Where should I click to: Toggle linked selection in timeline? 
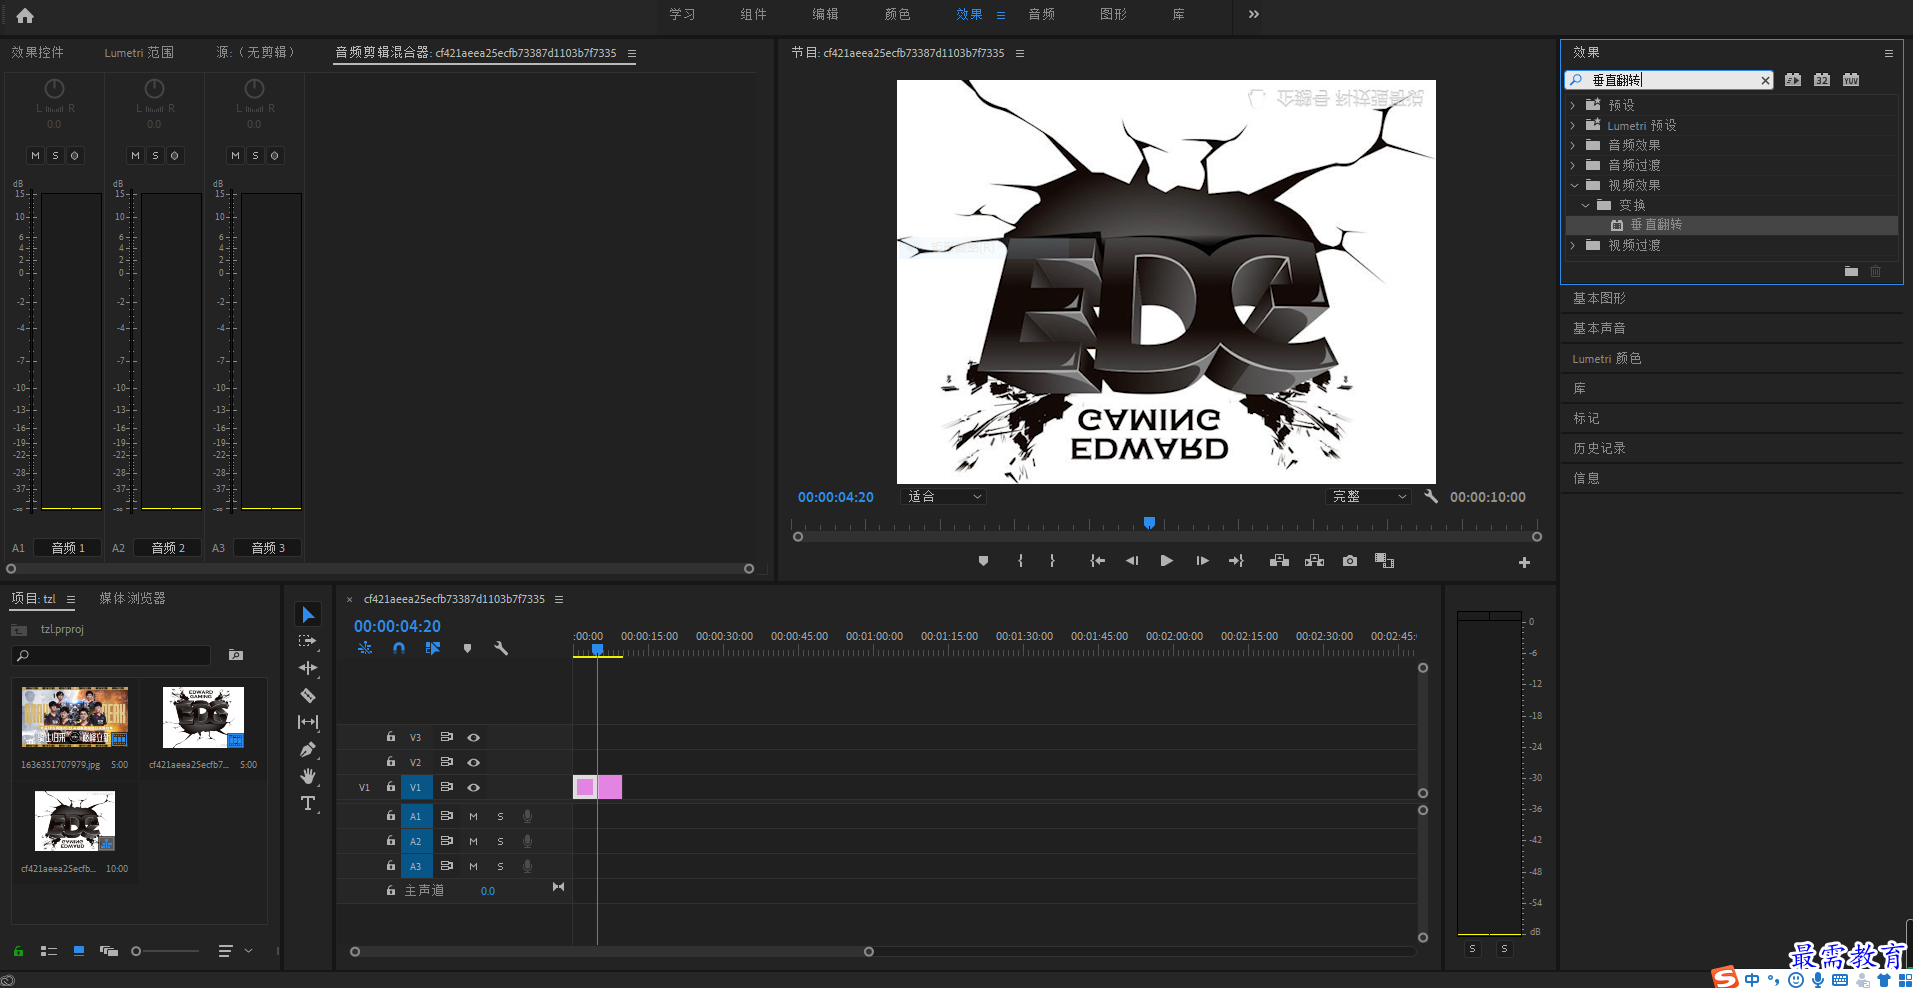432,648
